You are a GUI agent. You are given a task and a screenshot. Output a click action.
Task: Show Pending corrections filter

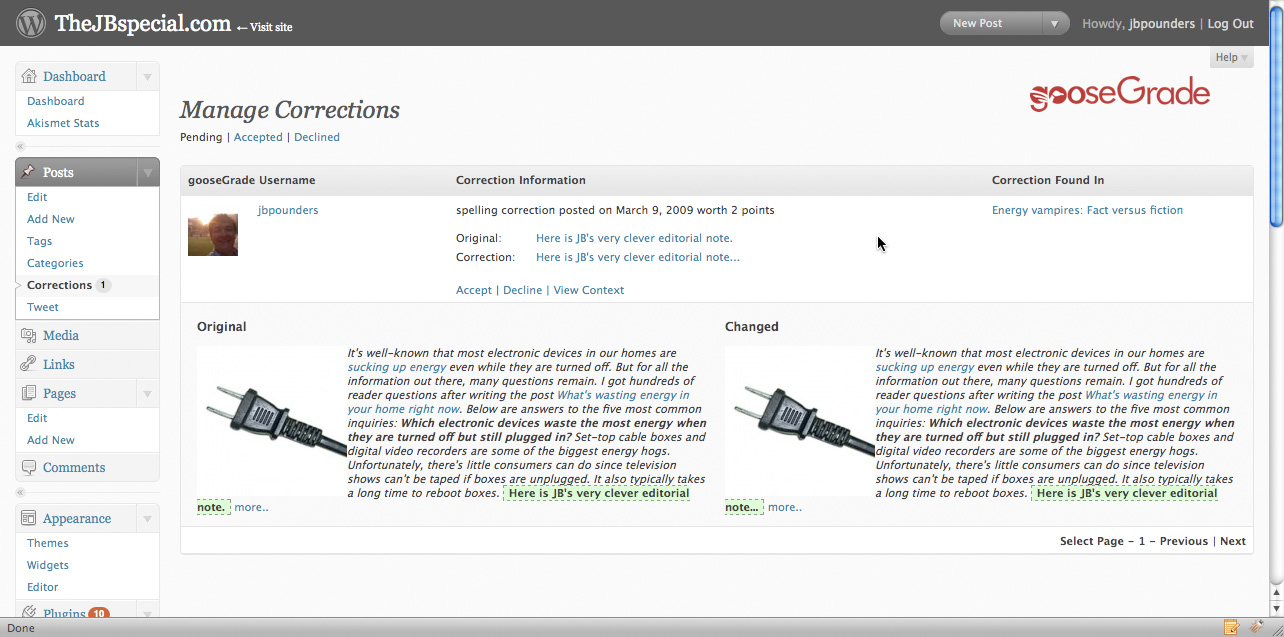coord(201,137)
